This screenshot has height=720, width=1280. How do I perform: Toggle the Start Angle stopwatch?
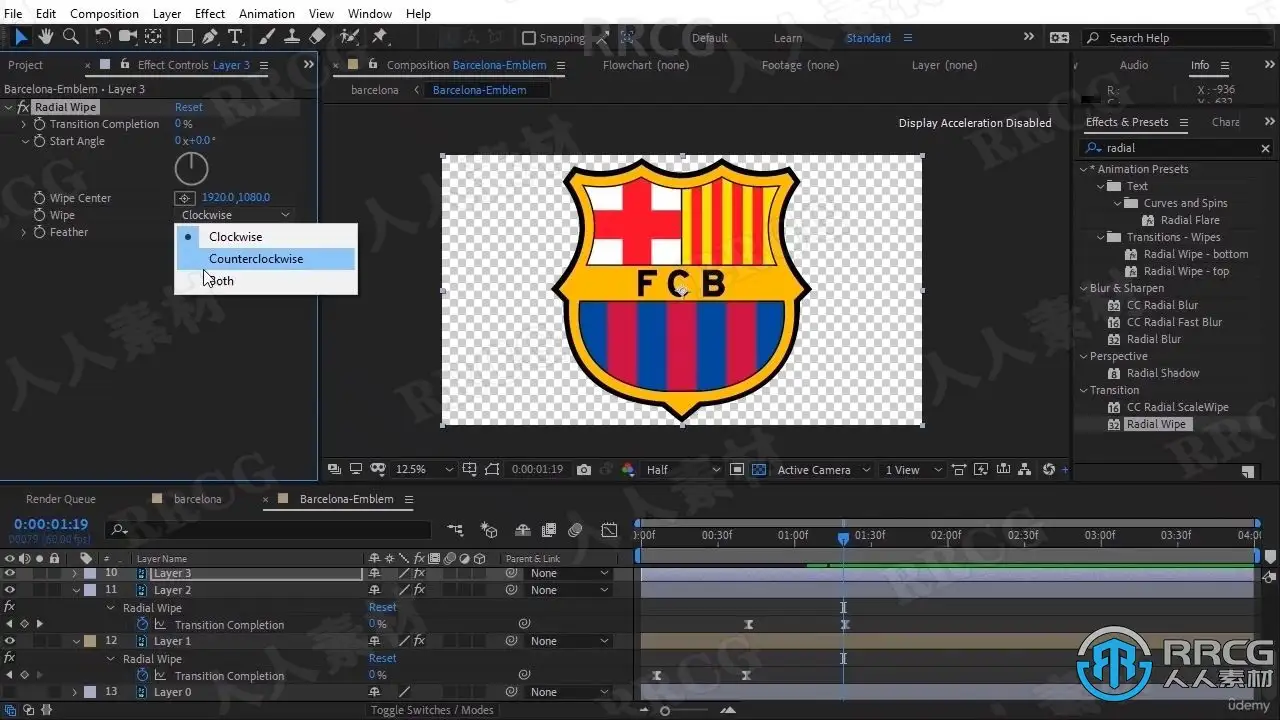point(39,141)
